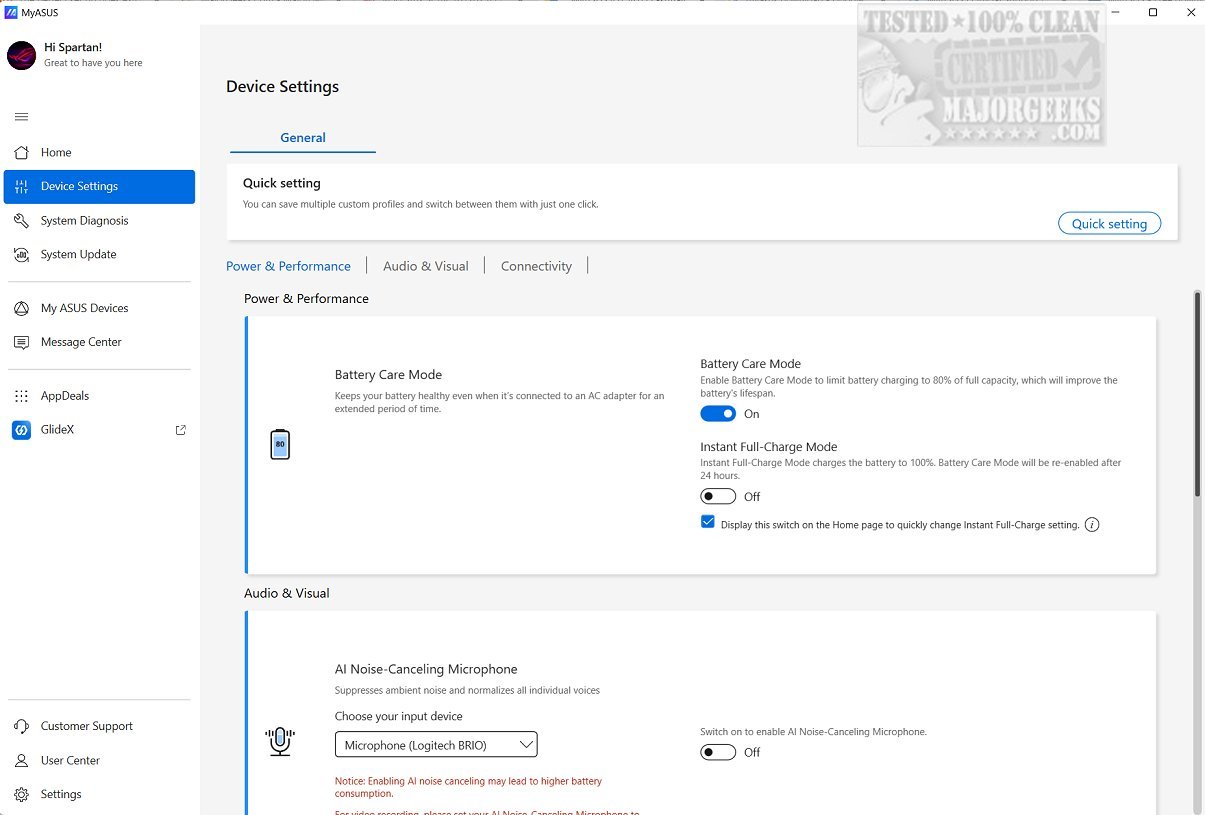Open the User Center link

click(x=70, y=761)
